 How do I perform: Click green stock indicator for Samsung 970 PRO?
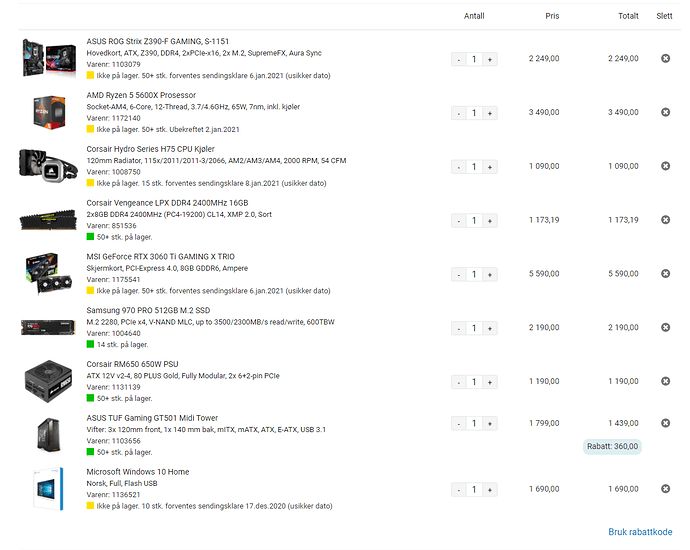(x=90, y=344)
